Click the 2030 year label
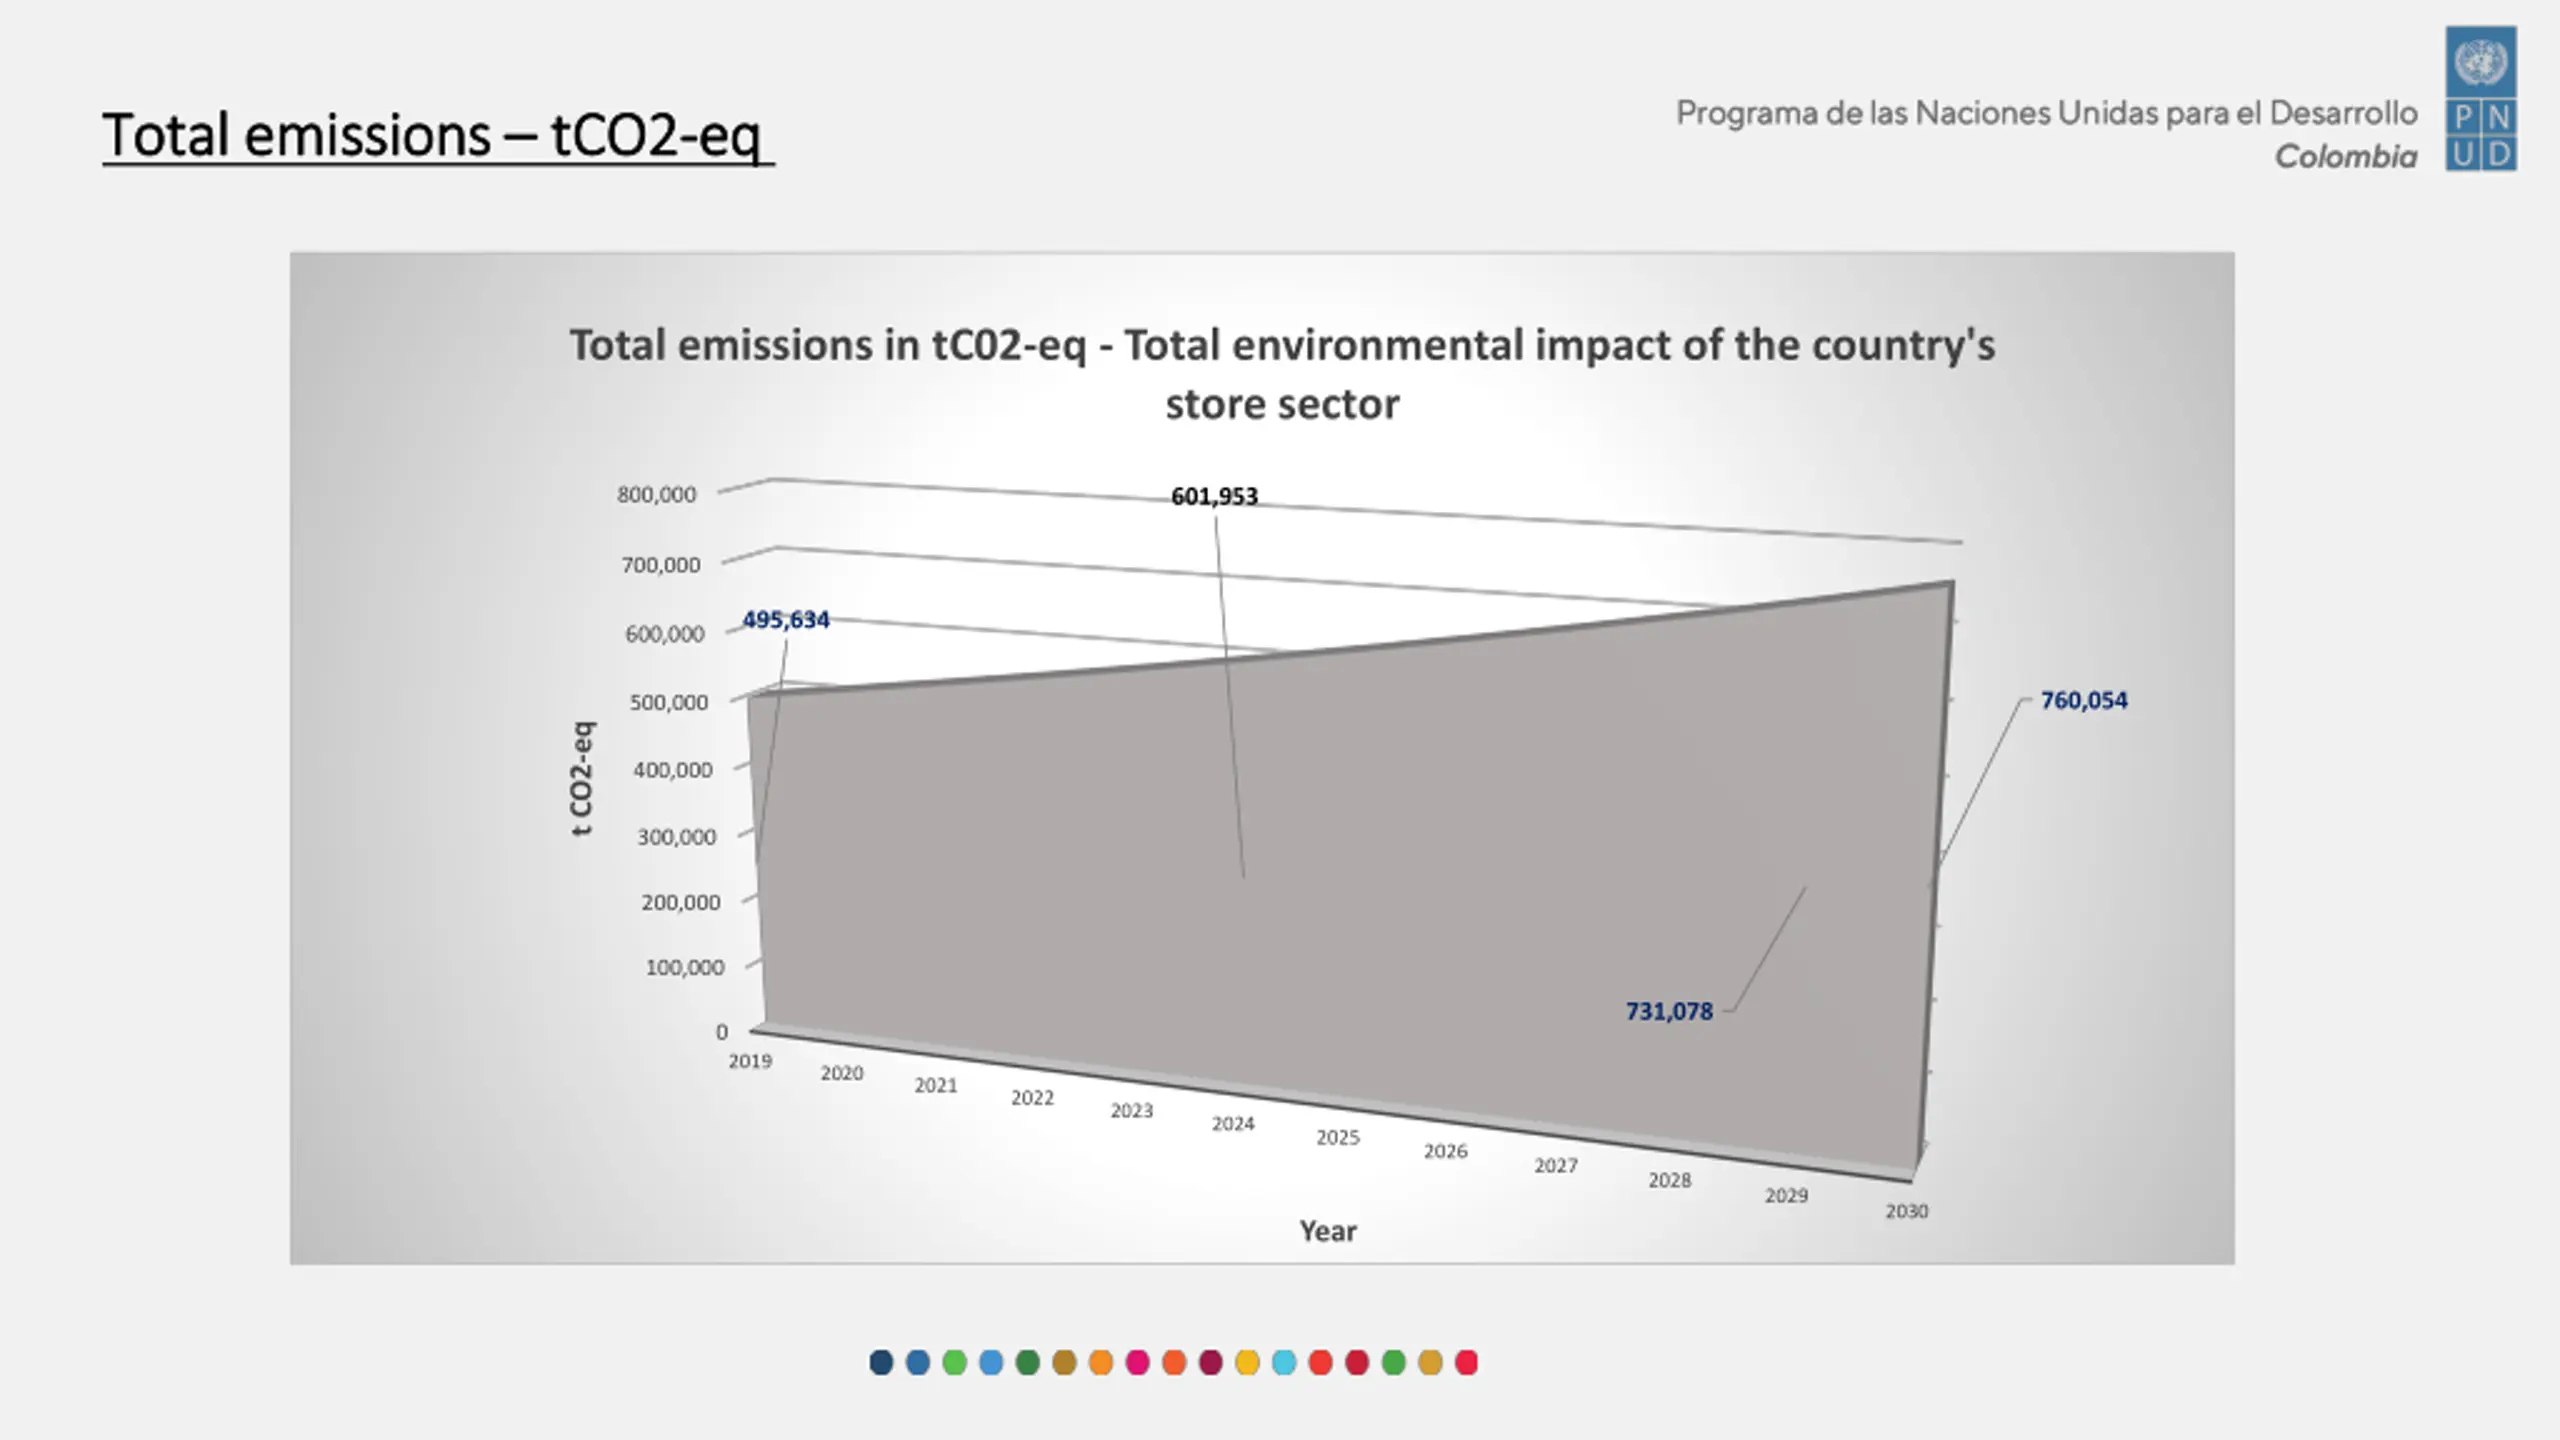The height and width of the screenshot is (1440, 2560). [1907, 1212]
